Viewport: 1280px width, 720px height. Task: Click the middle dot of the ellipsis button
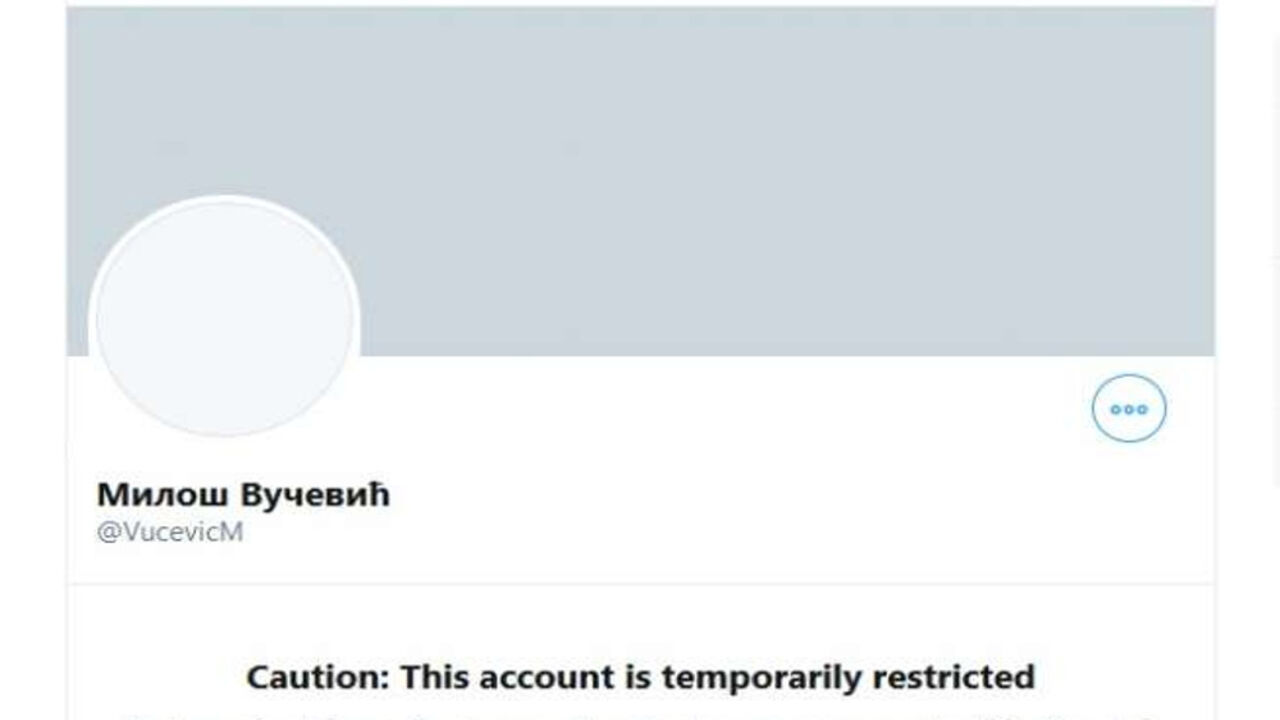[1129, 409]
